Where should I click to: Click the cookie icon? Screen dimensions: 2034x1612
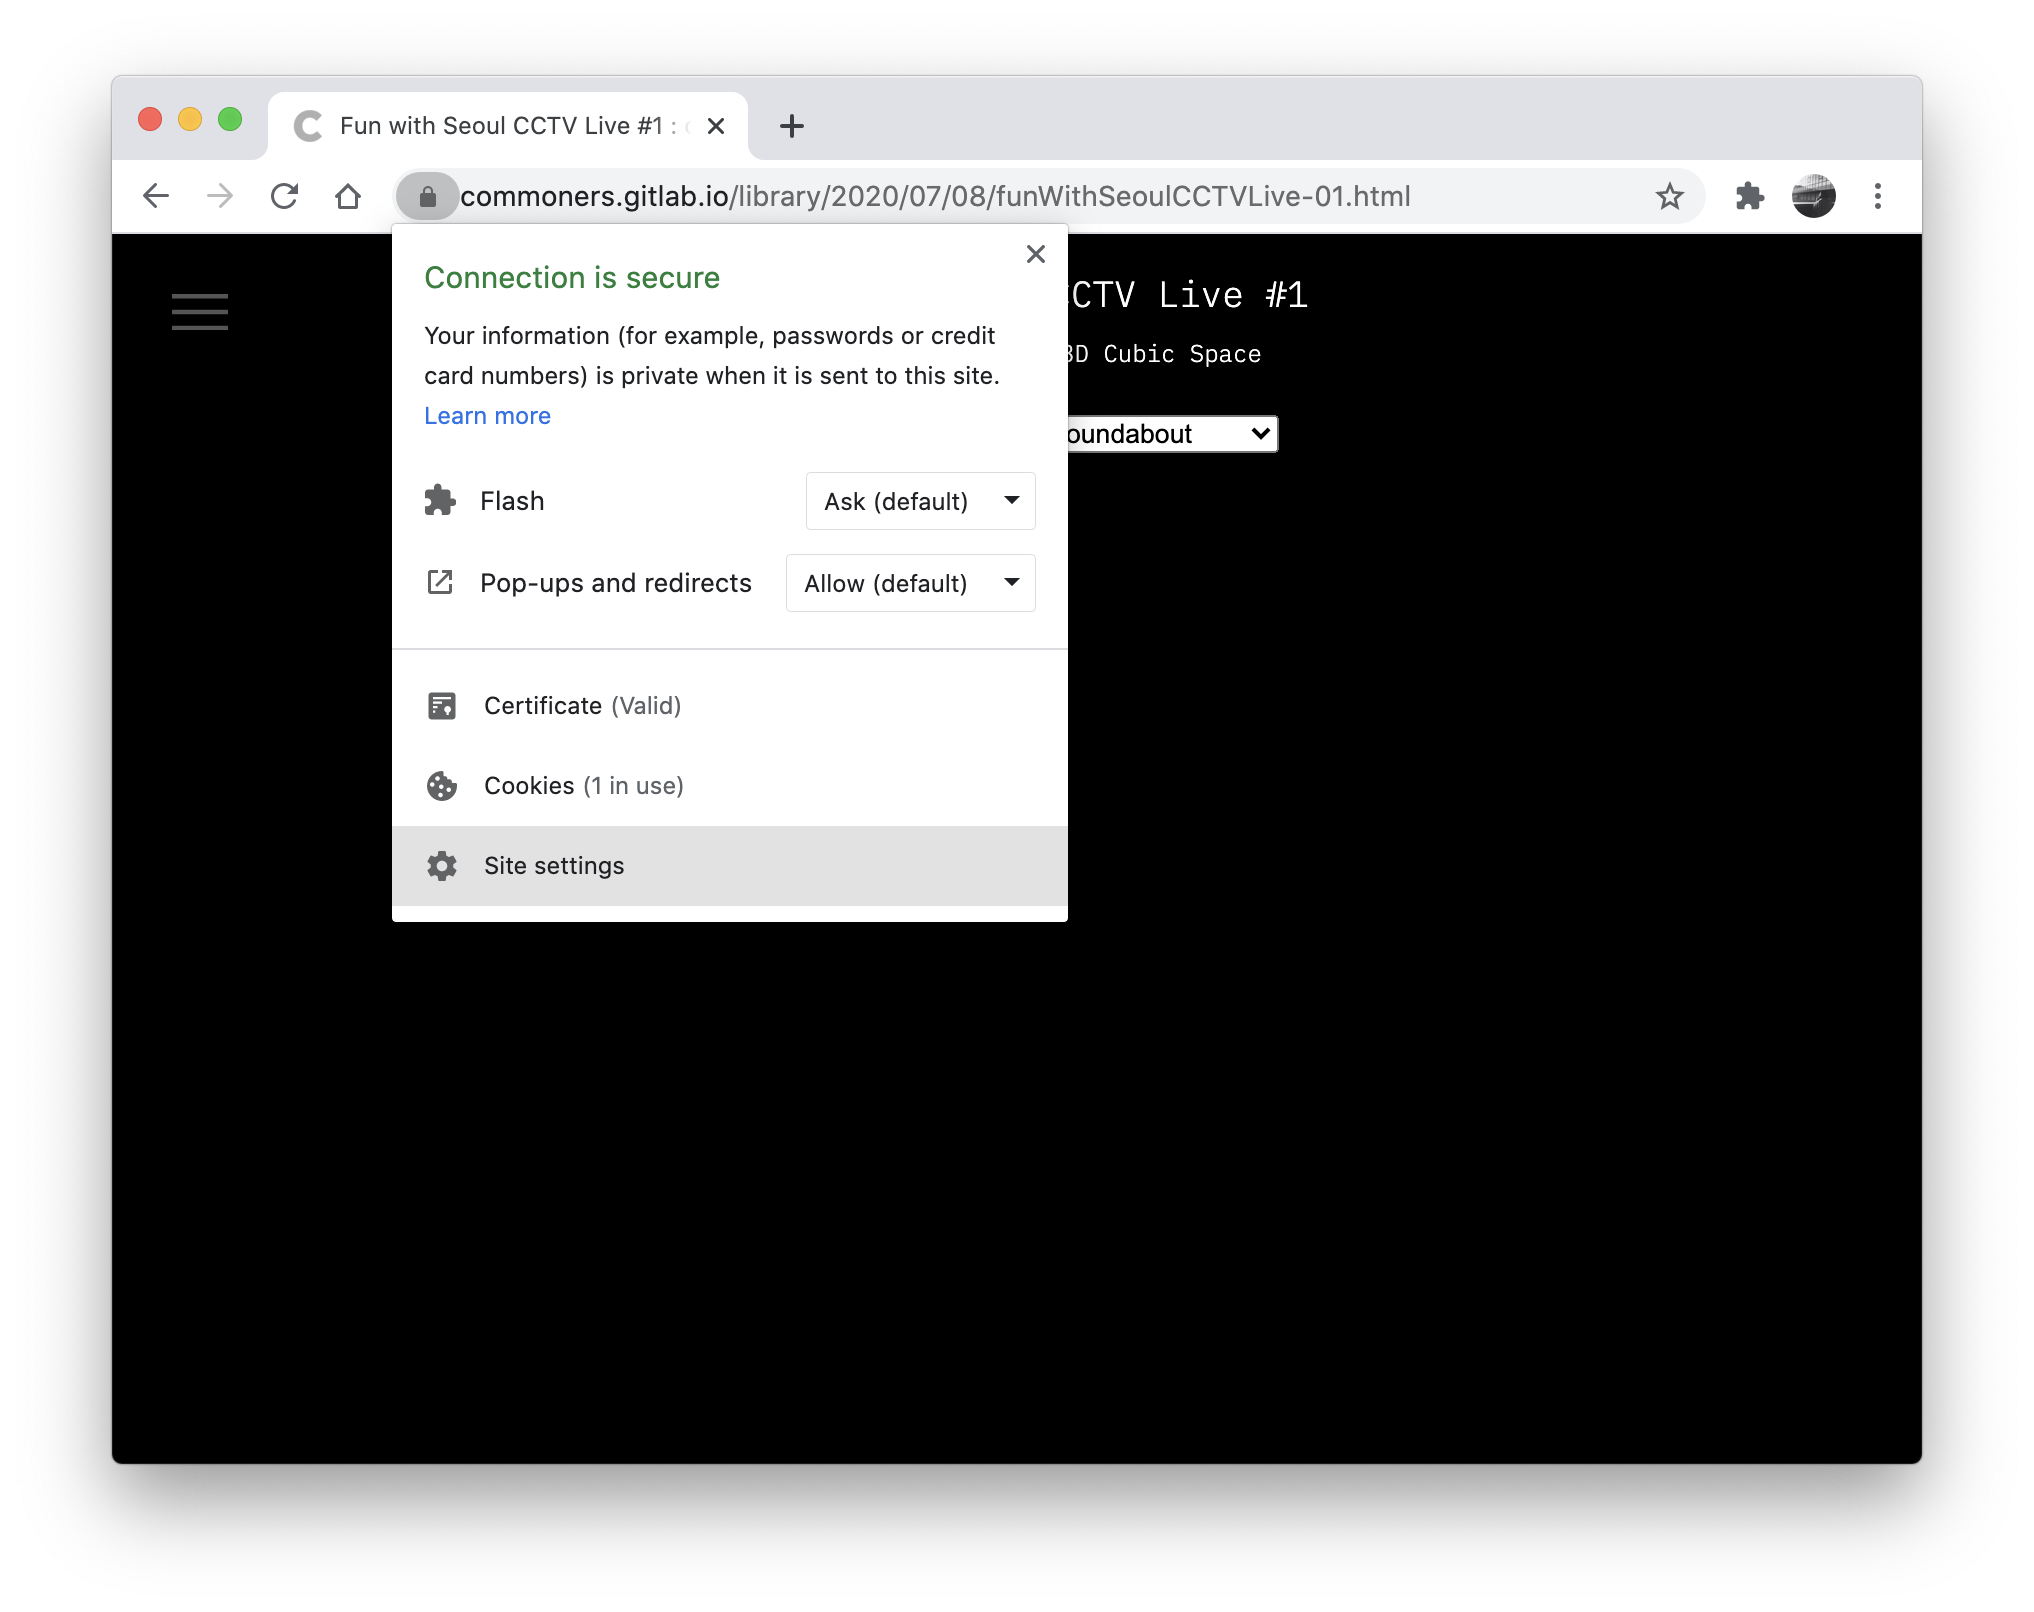[x=442, y=786]
